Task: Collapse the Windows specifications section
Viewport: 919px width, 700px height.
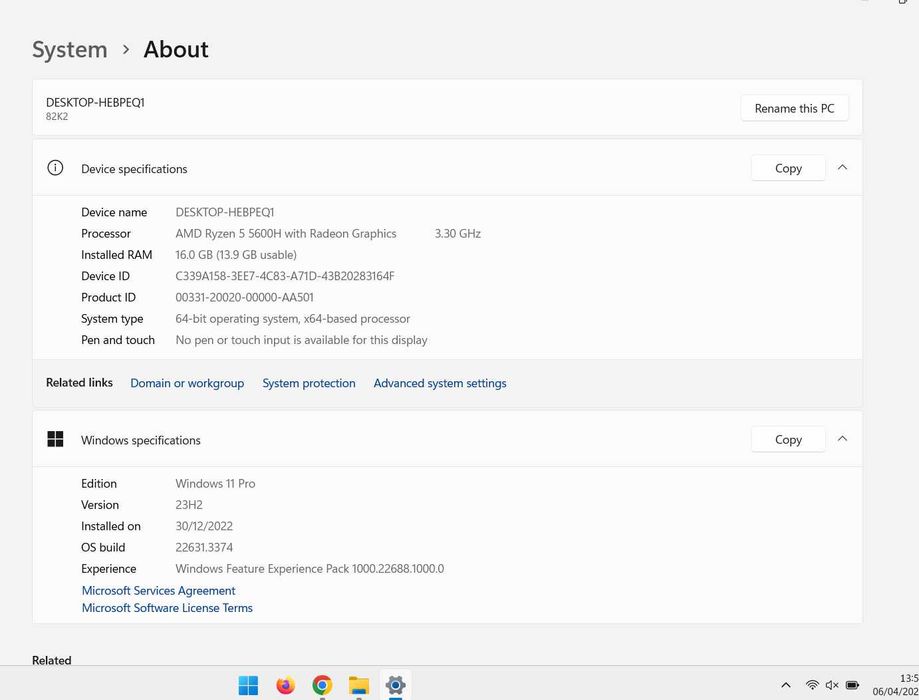Action: tap(842, 439)
